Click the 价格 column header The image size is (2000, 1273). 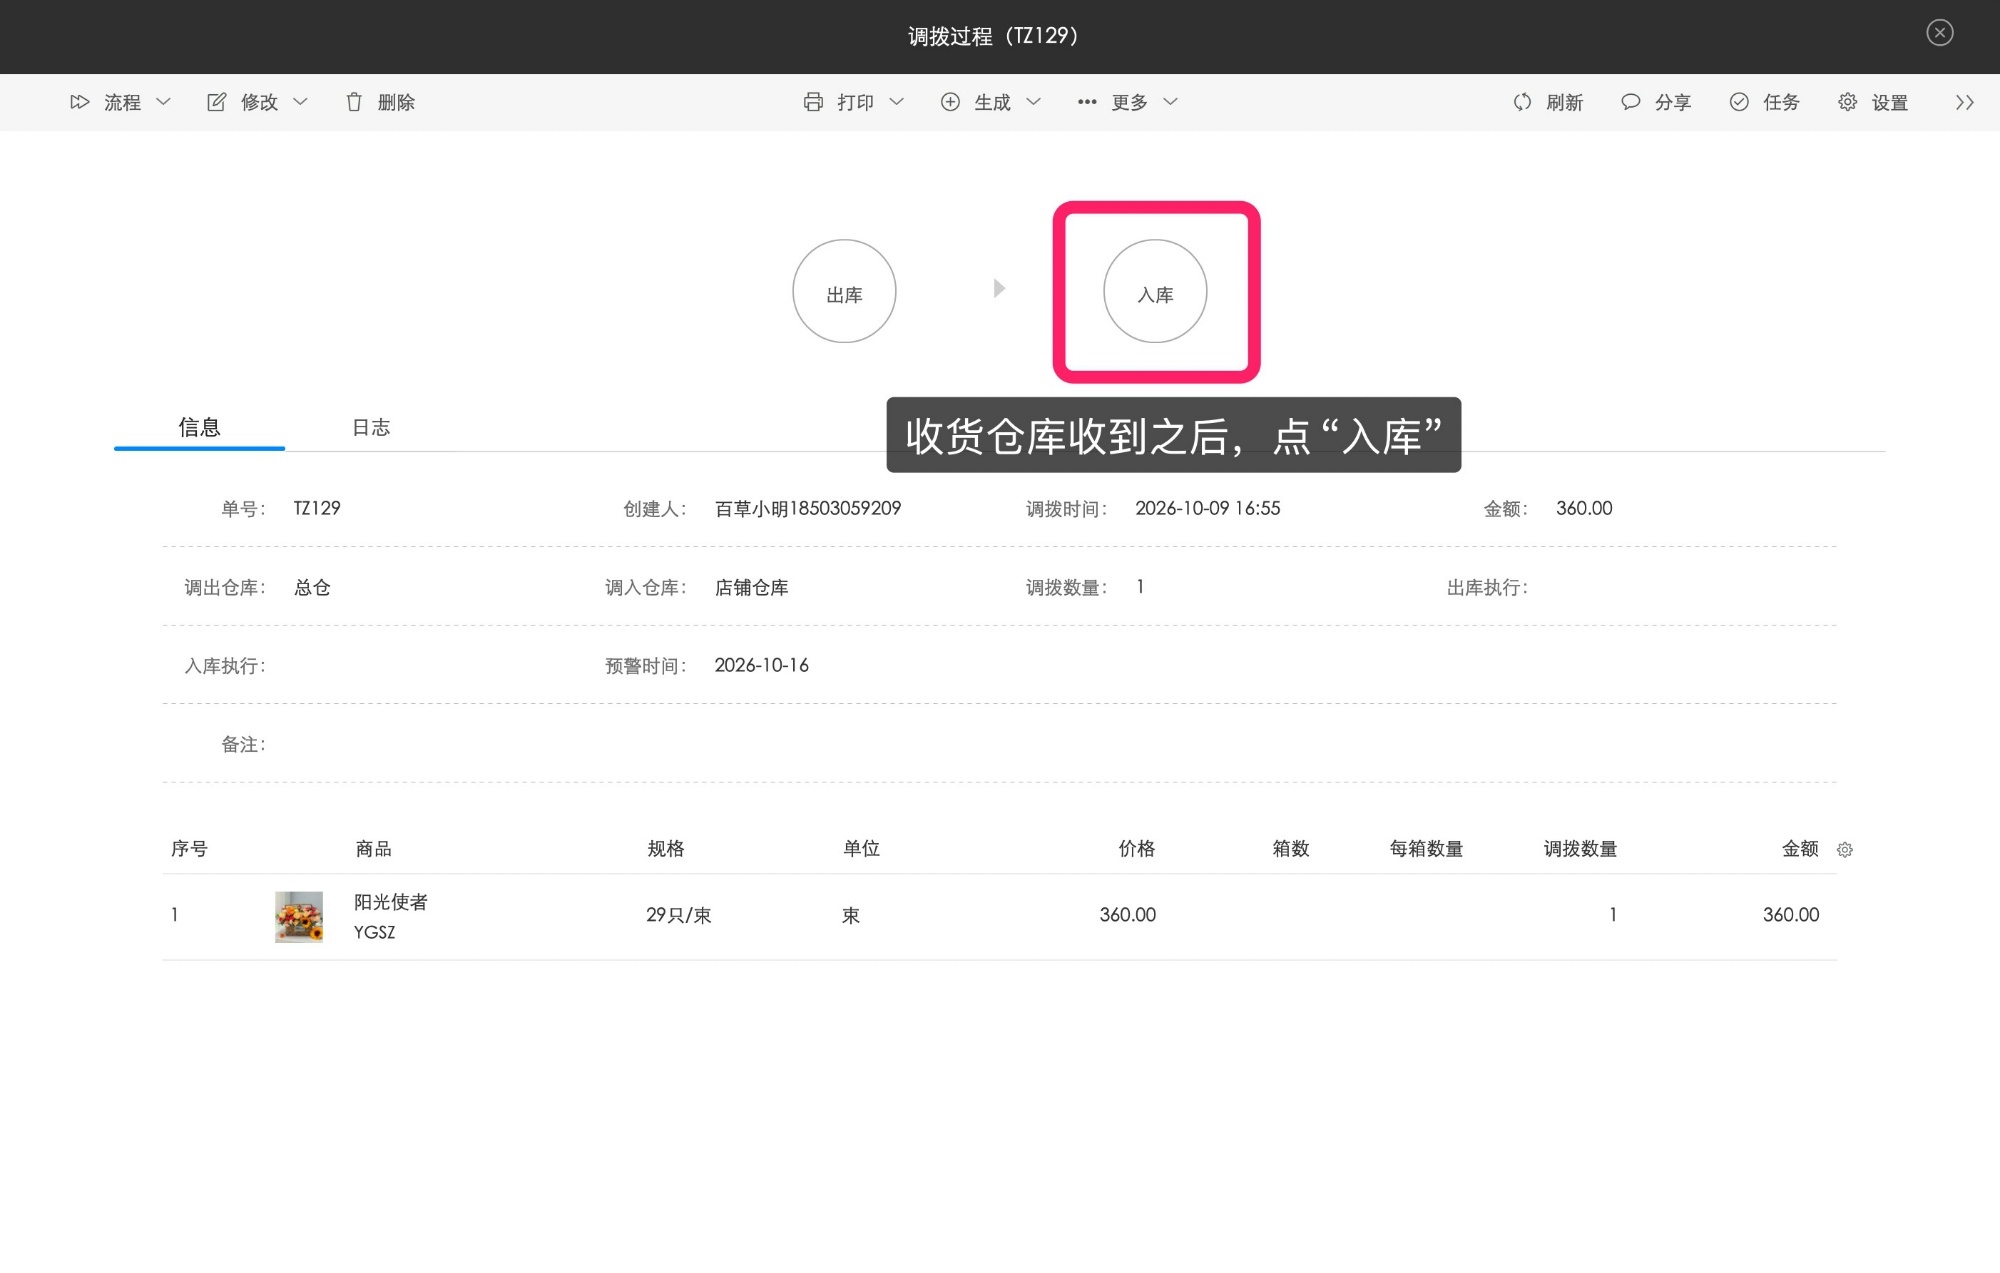pyautogui.click(x=1137, y=849)
